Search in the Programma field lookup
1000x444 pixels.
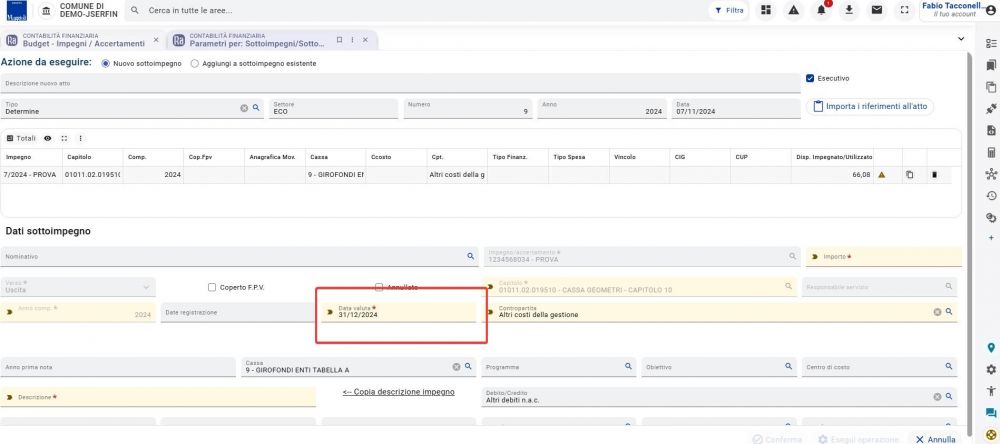coord(628,366)
